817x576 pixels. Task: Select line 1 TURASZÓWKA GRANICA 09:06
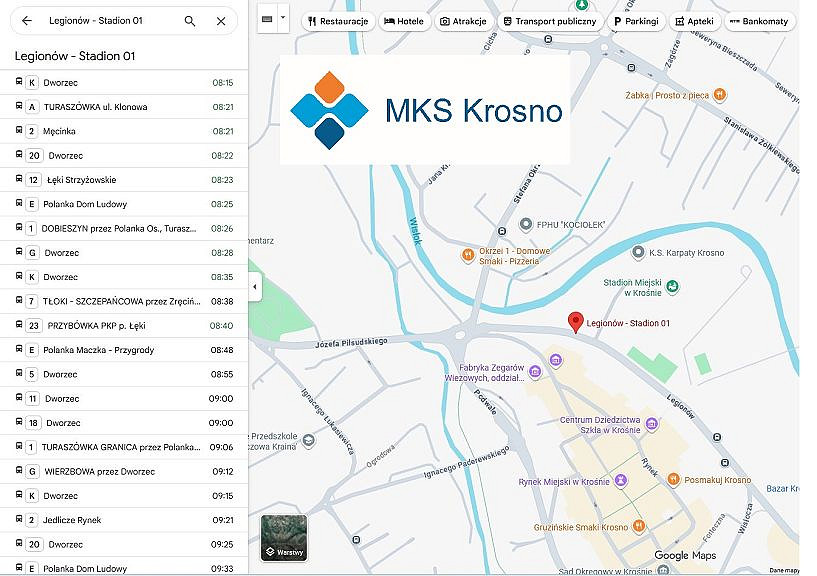tap(124, 447)
